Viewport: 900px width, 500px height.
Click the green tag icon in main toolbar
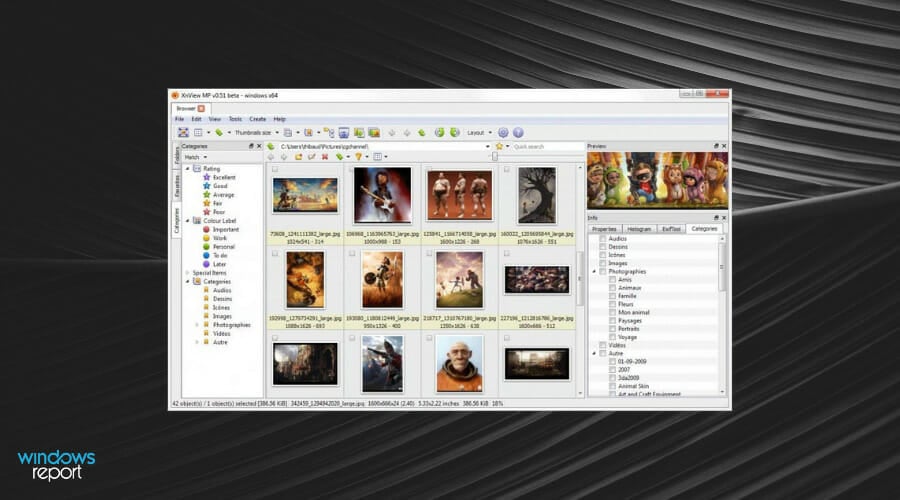pyautogui.click(x=219, y=133)
